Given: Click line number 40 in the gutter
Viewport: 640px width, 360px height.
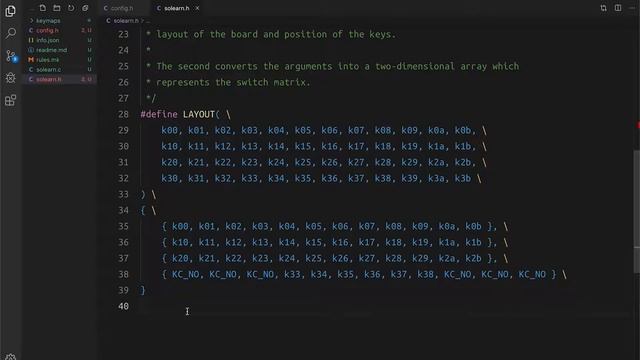Looking at the screenshot, I should point(123,306).
